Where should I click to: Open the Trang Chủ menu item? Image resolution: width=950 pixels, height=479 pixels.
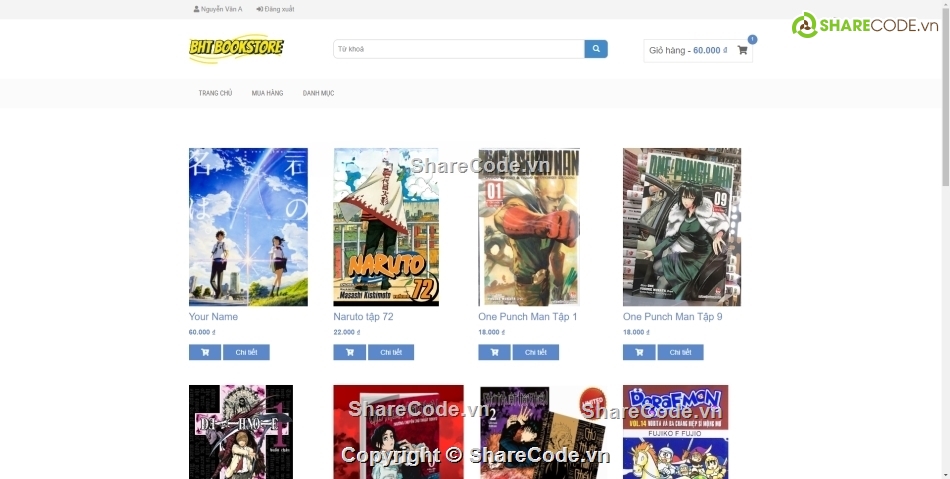tap(215, 93)
